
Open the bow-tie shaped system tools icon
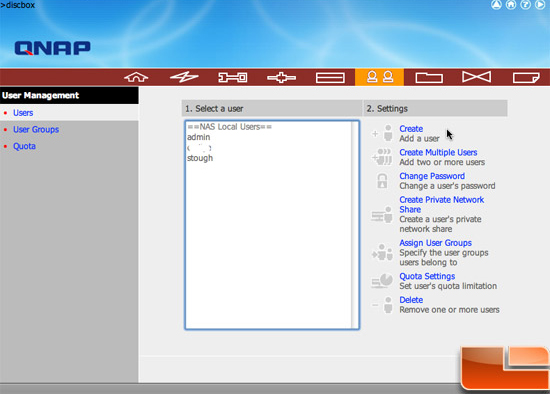(x=476, y=77)
